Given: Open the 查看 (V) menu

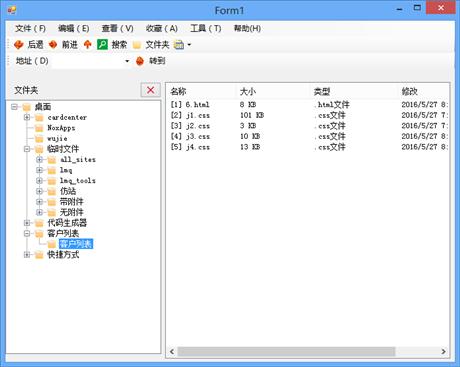Looking at the screenshot, I should [118, 29].
